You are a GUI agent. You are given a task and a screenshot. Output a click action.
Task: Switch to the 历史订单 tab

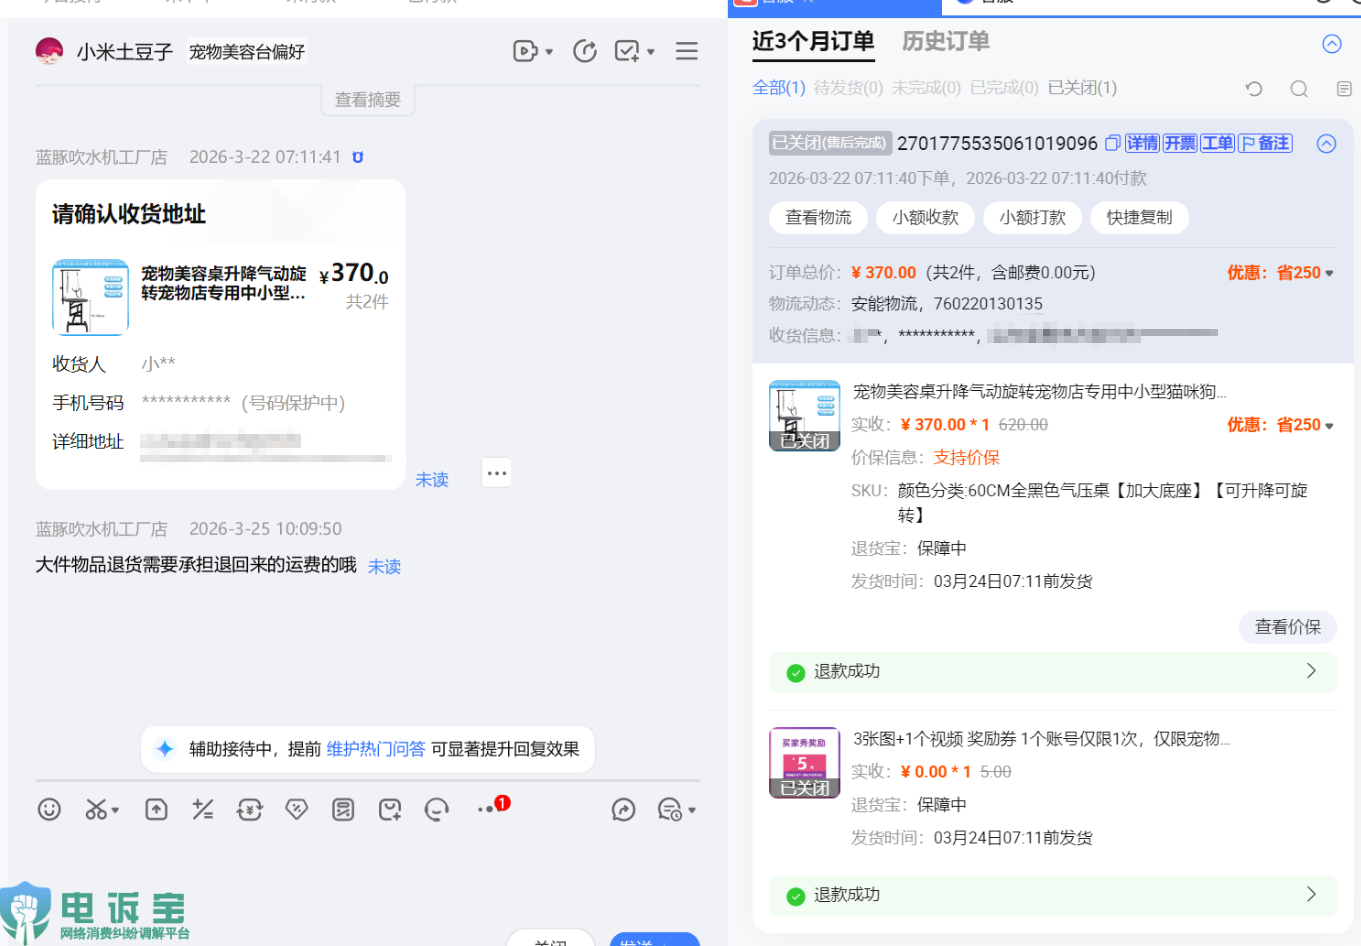945,41
